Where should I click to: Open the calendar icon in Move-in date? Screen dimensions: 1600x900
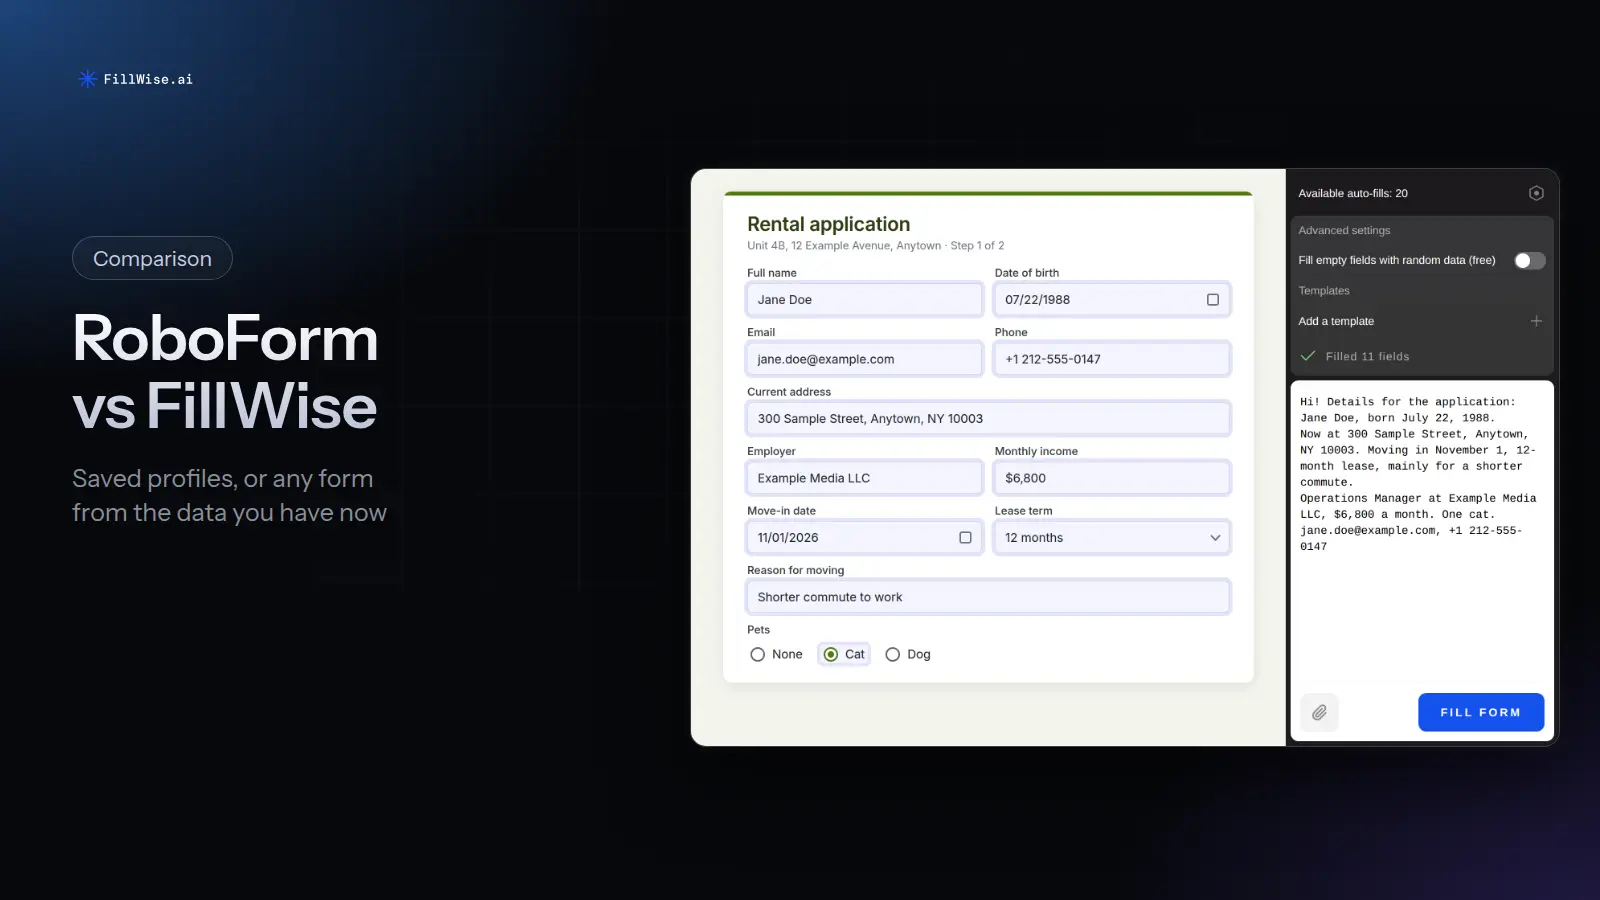[x=965, y=538]
